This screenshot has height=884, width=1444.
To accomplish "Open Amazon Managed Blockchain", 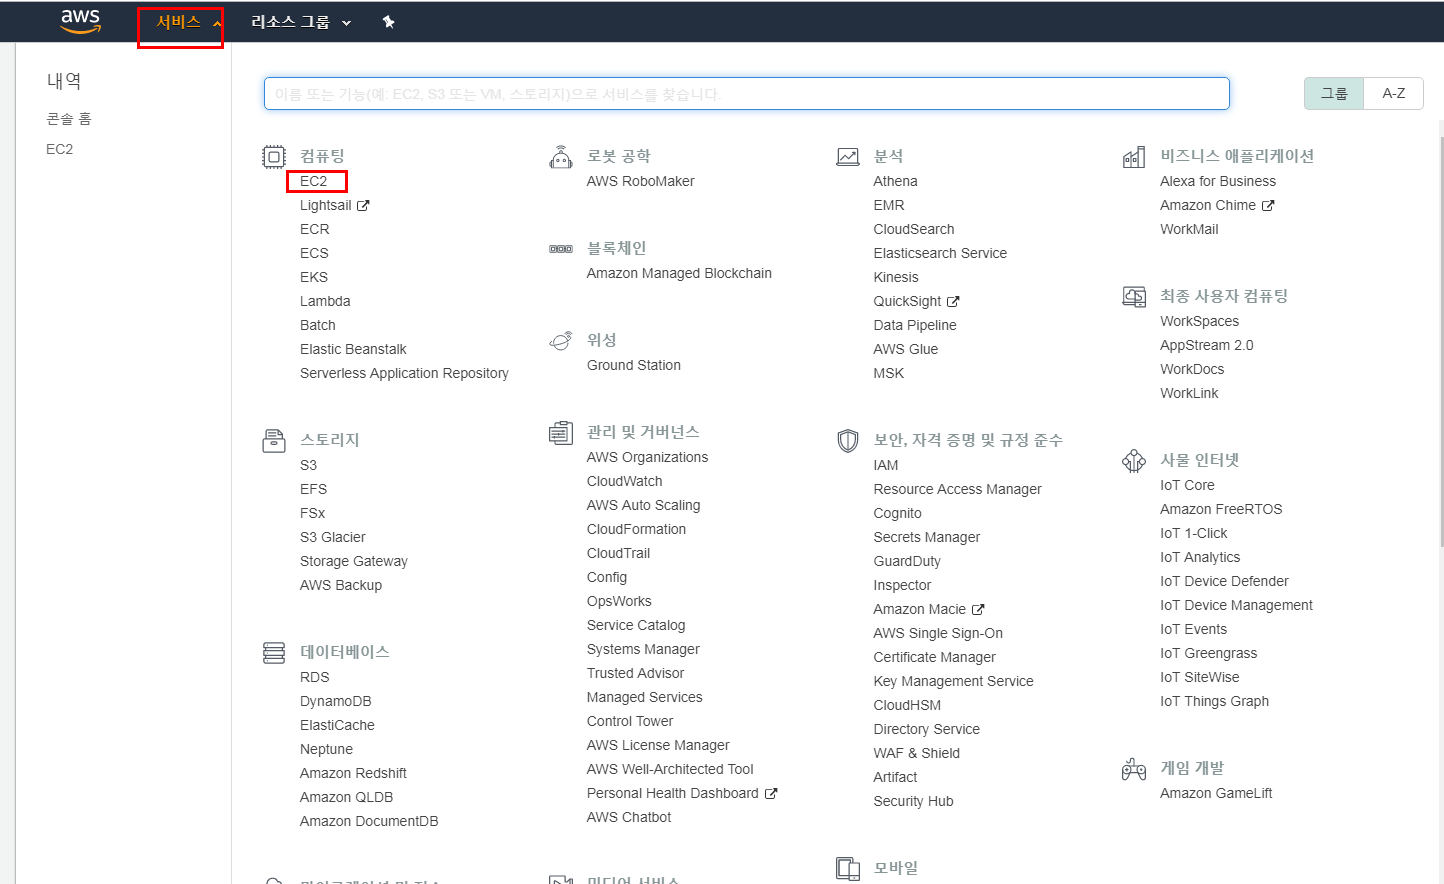I will pos(679,273).
